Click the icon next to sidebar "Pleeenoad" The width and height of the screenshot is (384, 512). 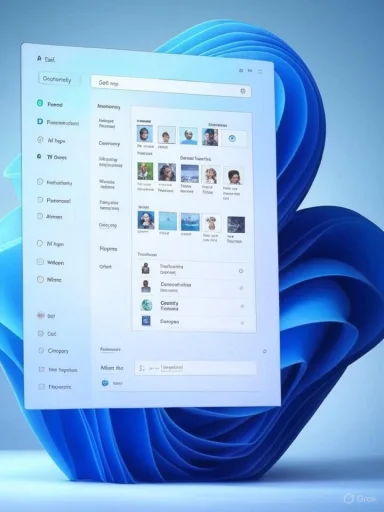pyautogui.click(x=40, y=200)
